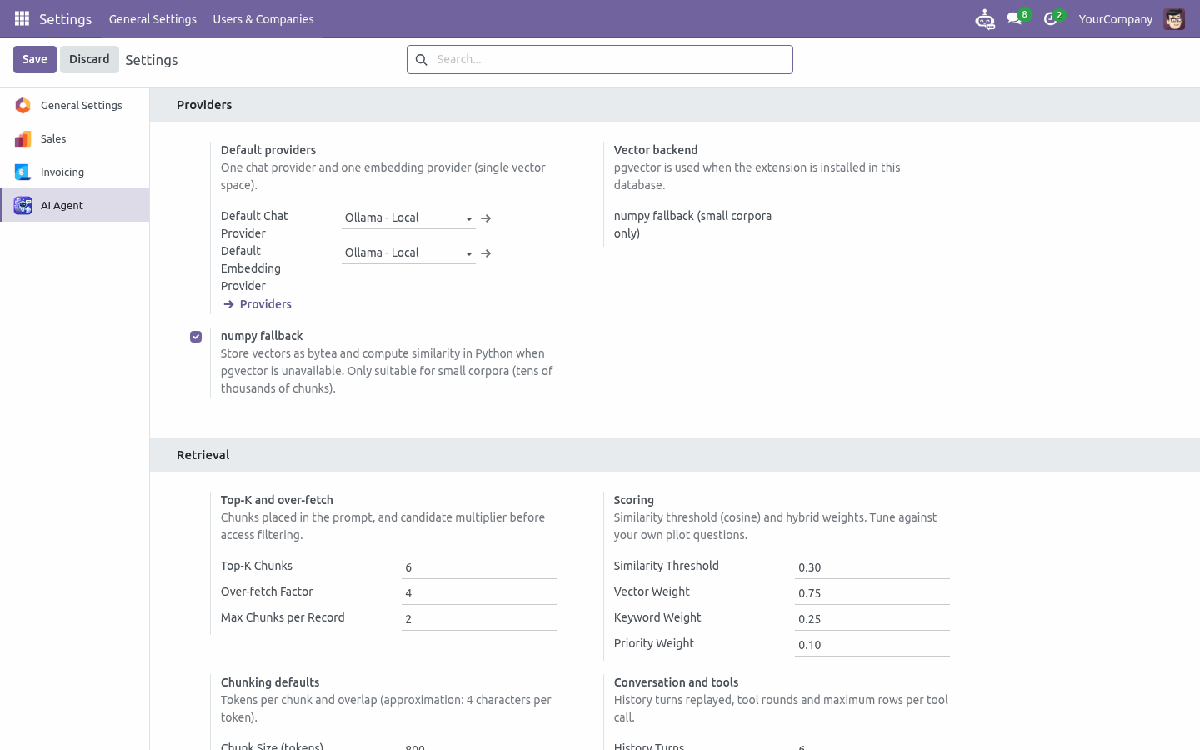Image resolution: width=1200 pixels, height=750 pixels.
Task: Open the apps grid menu
Action: point(22,19)
